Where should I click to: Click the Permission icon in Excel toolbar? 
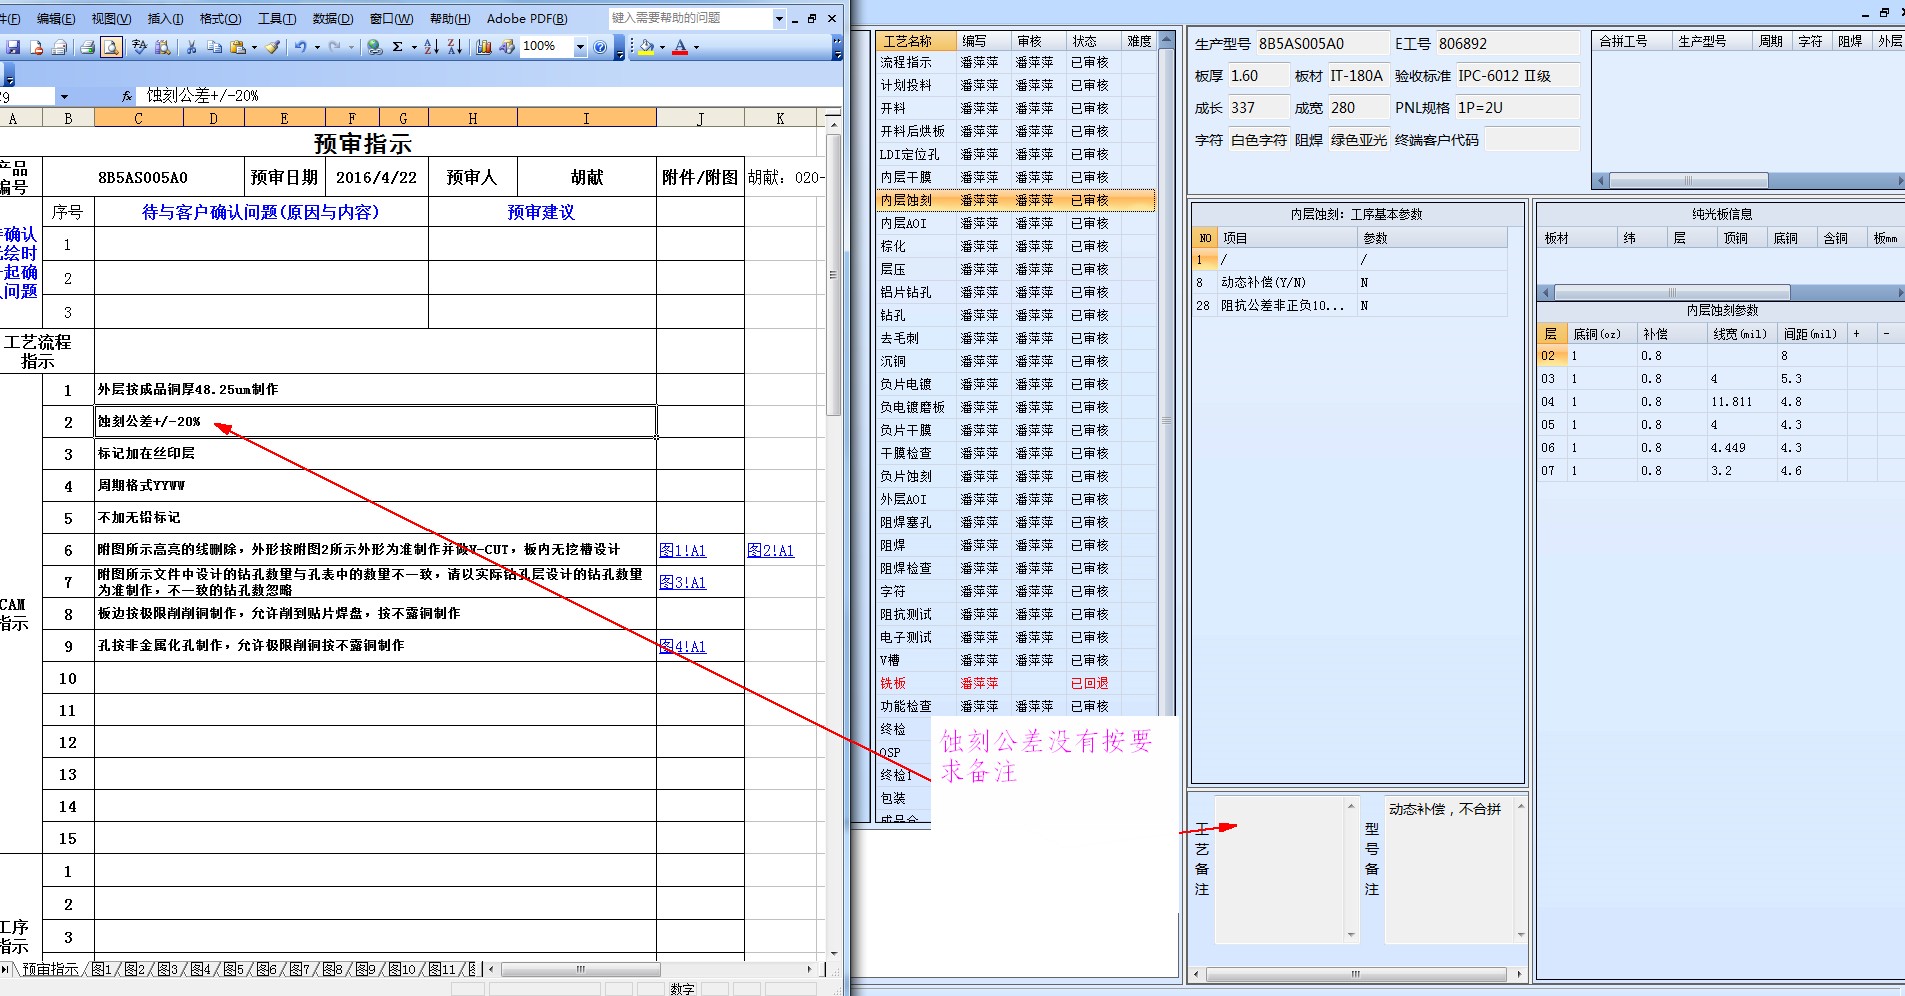(x=36, y=47)
